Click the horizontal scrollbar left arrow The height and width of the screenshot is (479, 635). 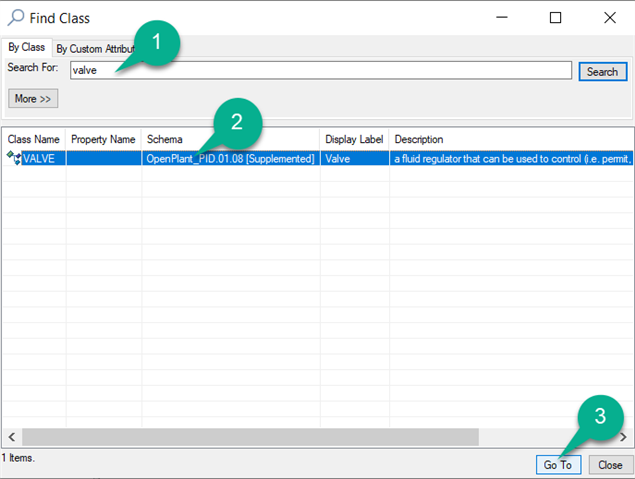pos(11,437)
